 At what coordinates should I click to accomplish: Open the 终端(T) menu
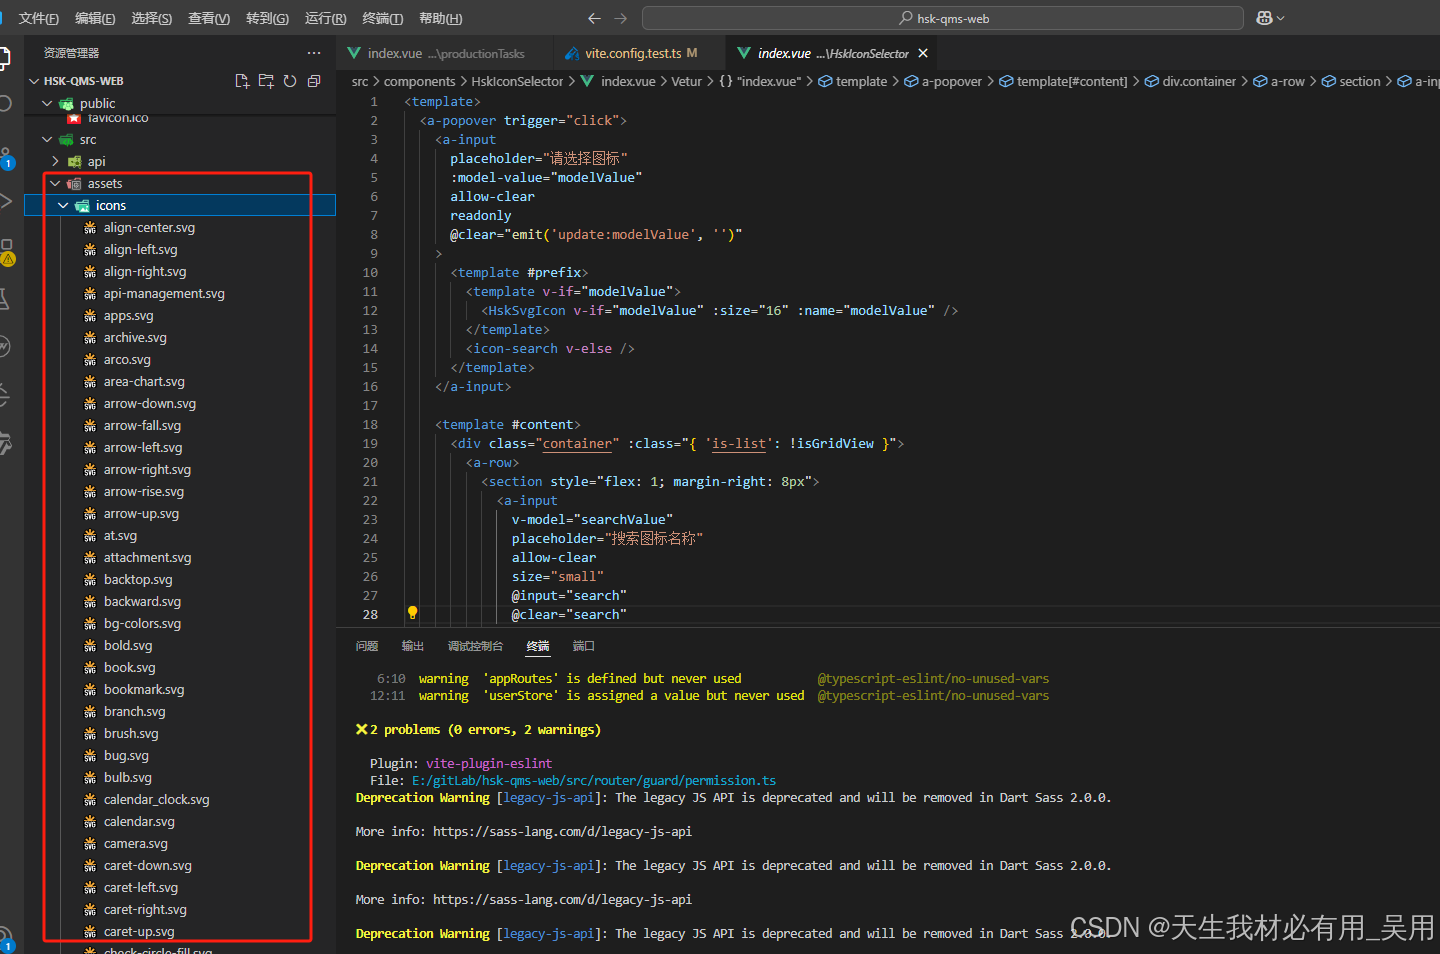[x=382, y=18]
